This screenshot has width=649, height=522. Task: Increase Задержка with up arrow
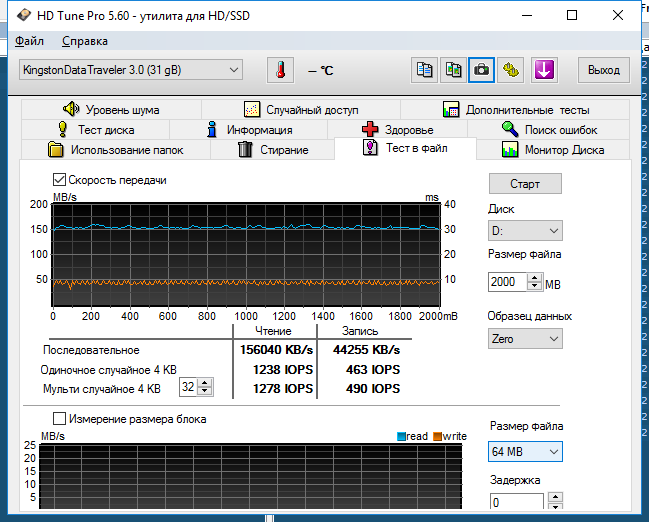(555, 497)
